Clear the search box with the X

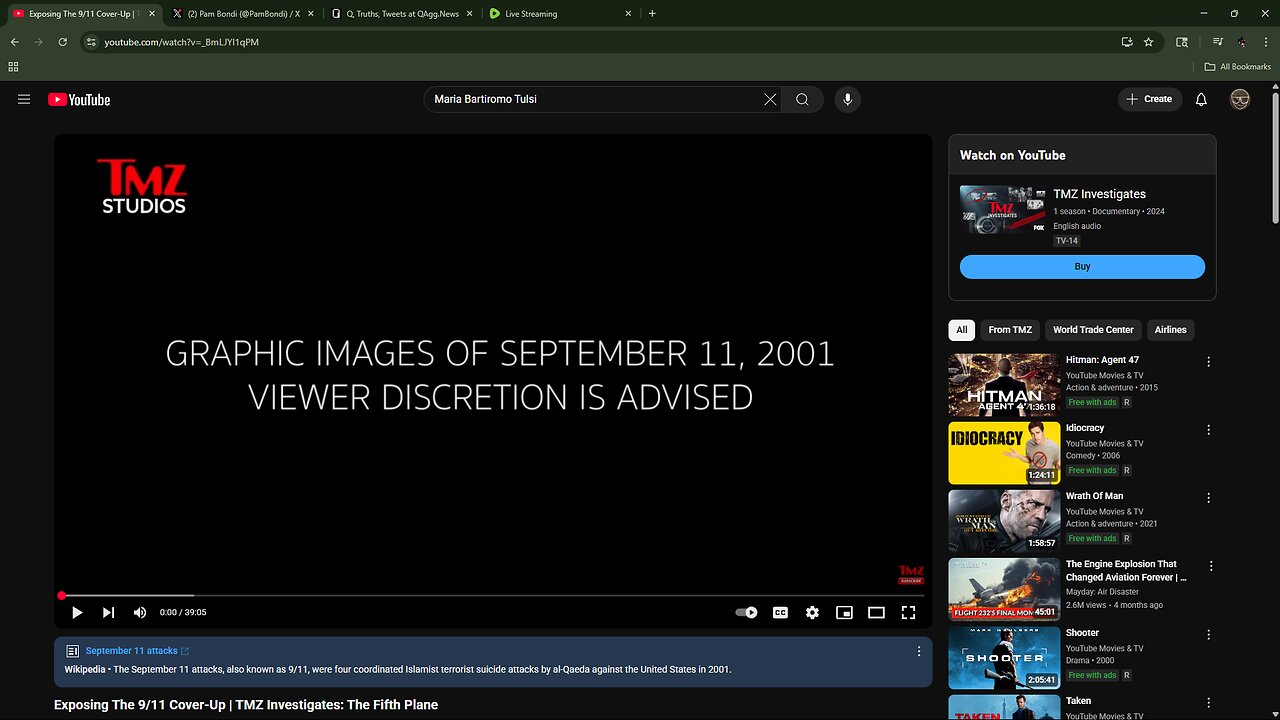[770, 99]
